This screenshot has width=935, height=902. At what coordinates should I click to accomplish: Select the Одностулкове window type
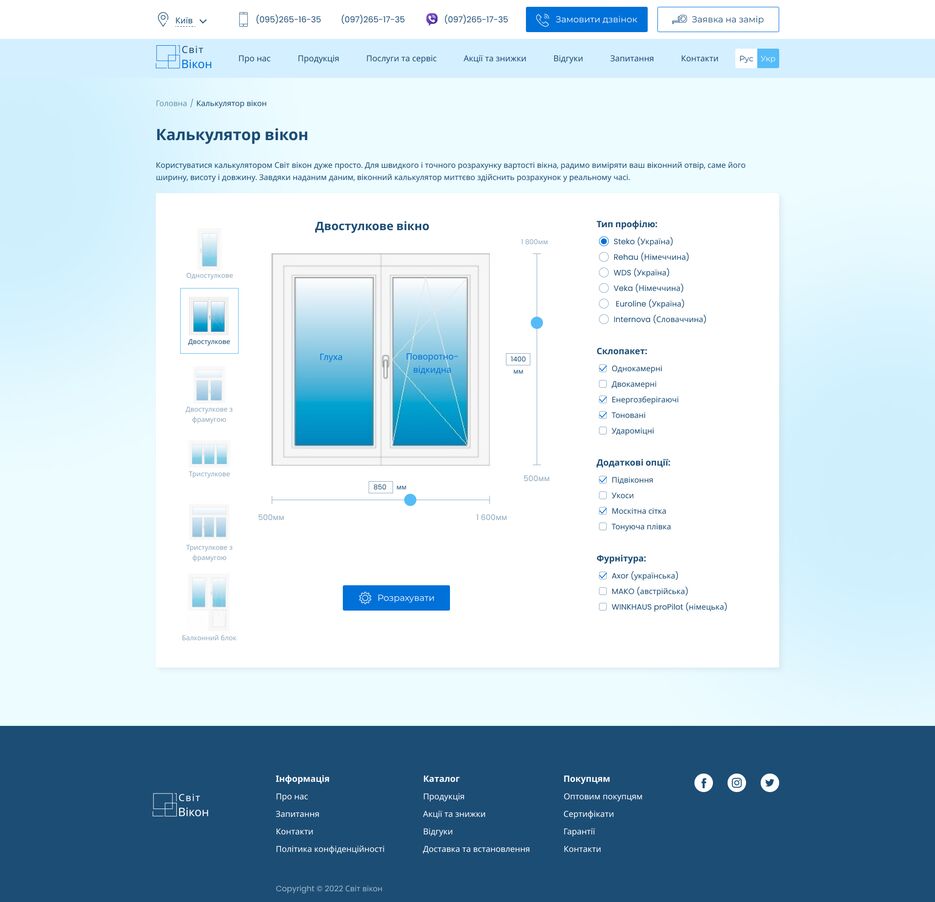tap(209, 255)
